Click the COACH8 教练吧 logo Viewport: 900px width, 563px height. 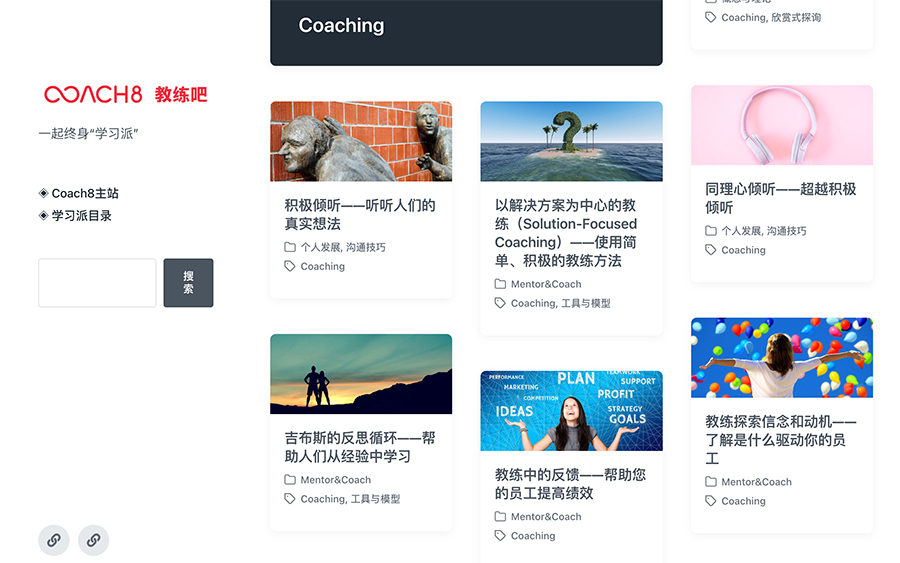[x=126, y=94]
